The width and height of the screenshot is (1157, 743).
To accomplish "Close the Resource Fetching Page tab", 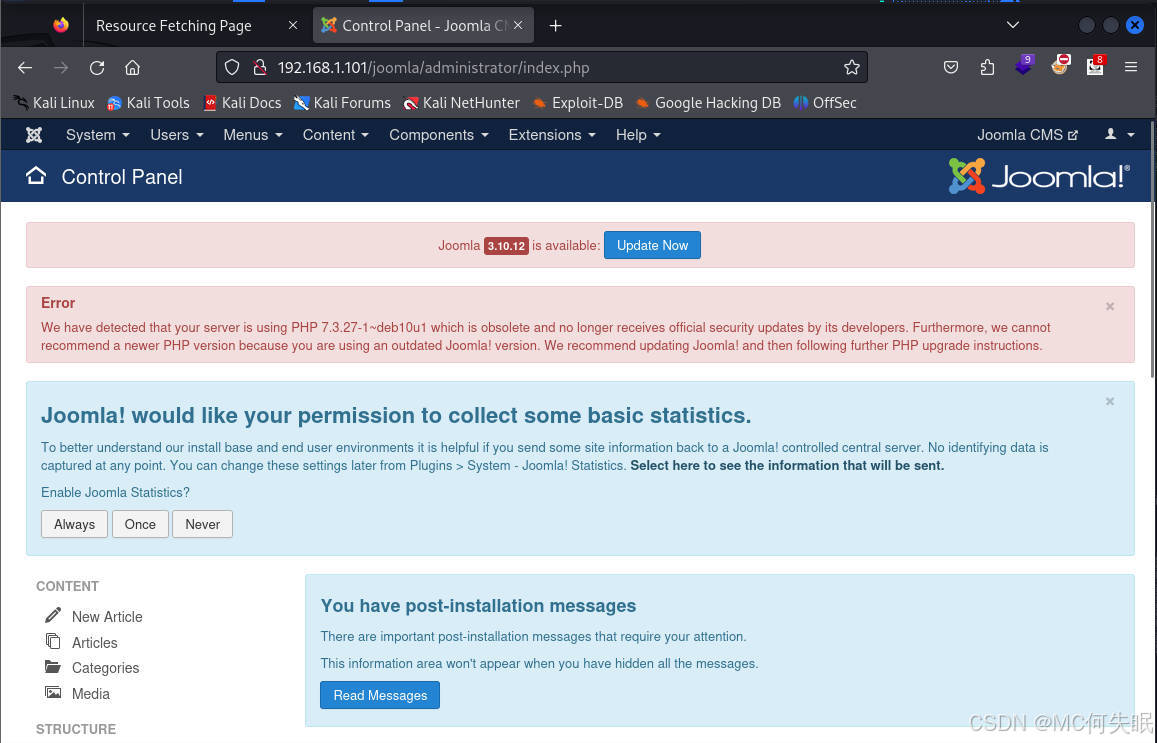I will pyautogui.click(x=293, y=25).
